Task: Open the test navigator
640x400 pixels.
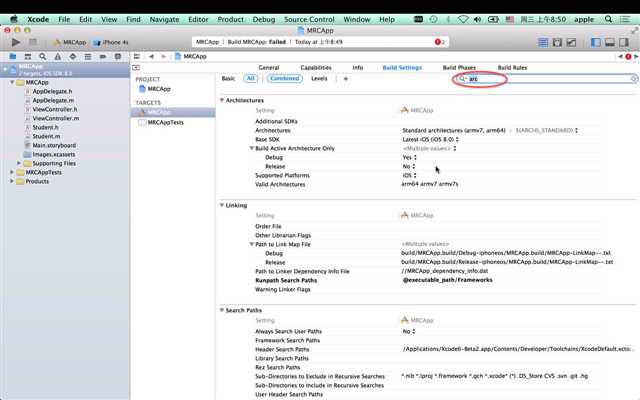Action: click(73, 56)
